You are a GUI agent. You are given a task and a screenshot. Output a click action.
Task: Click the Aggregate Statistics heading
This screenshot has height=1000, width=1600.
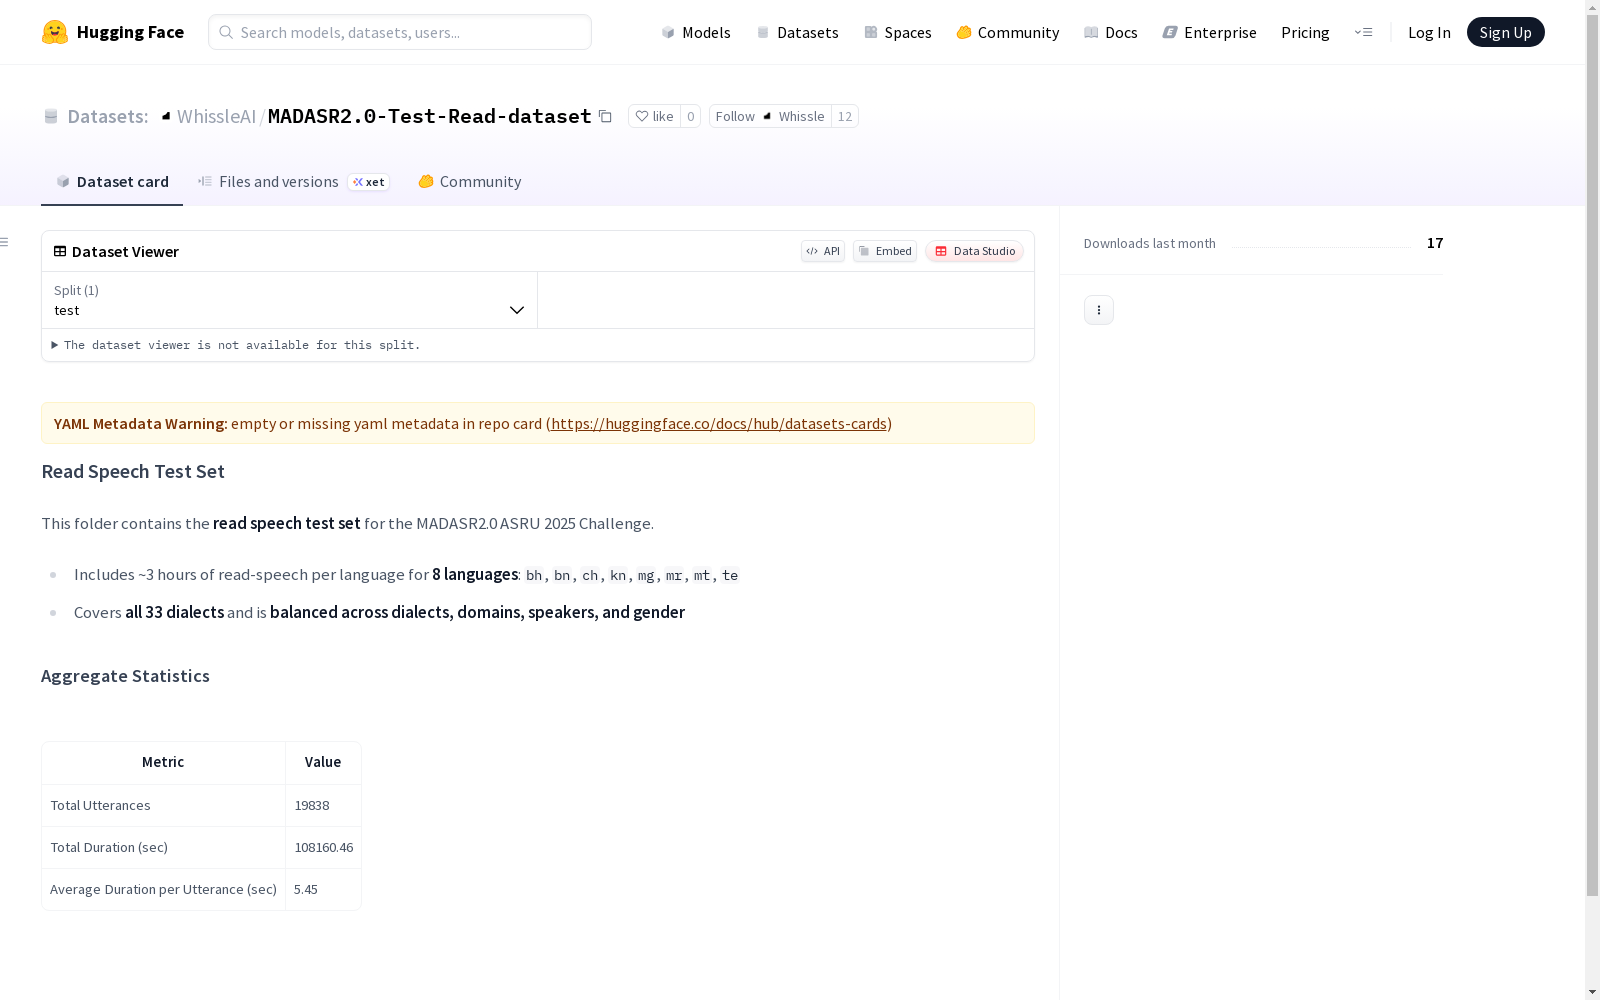[x=125, y=676]
